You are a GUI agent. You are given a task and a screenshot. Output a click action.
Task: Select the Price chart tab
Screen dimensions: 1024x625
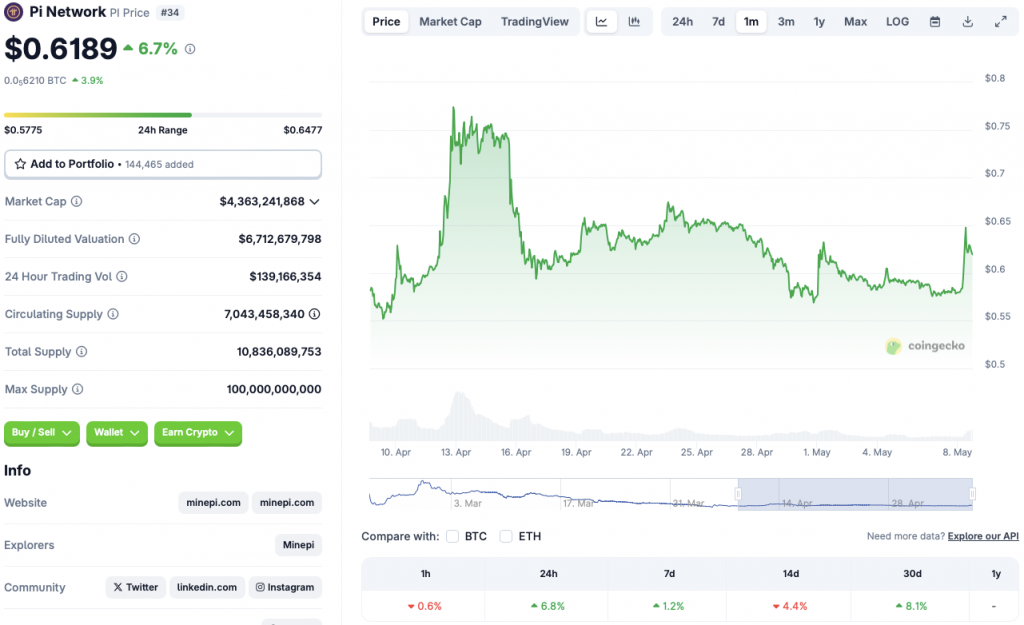click(386, 22)
